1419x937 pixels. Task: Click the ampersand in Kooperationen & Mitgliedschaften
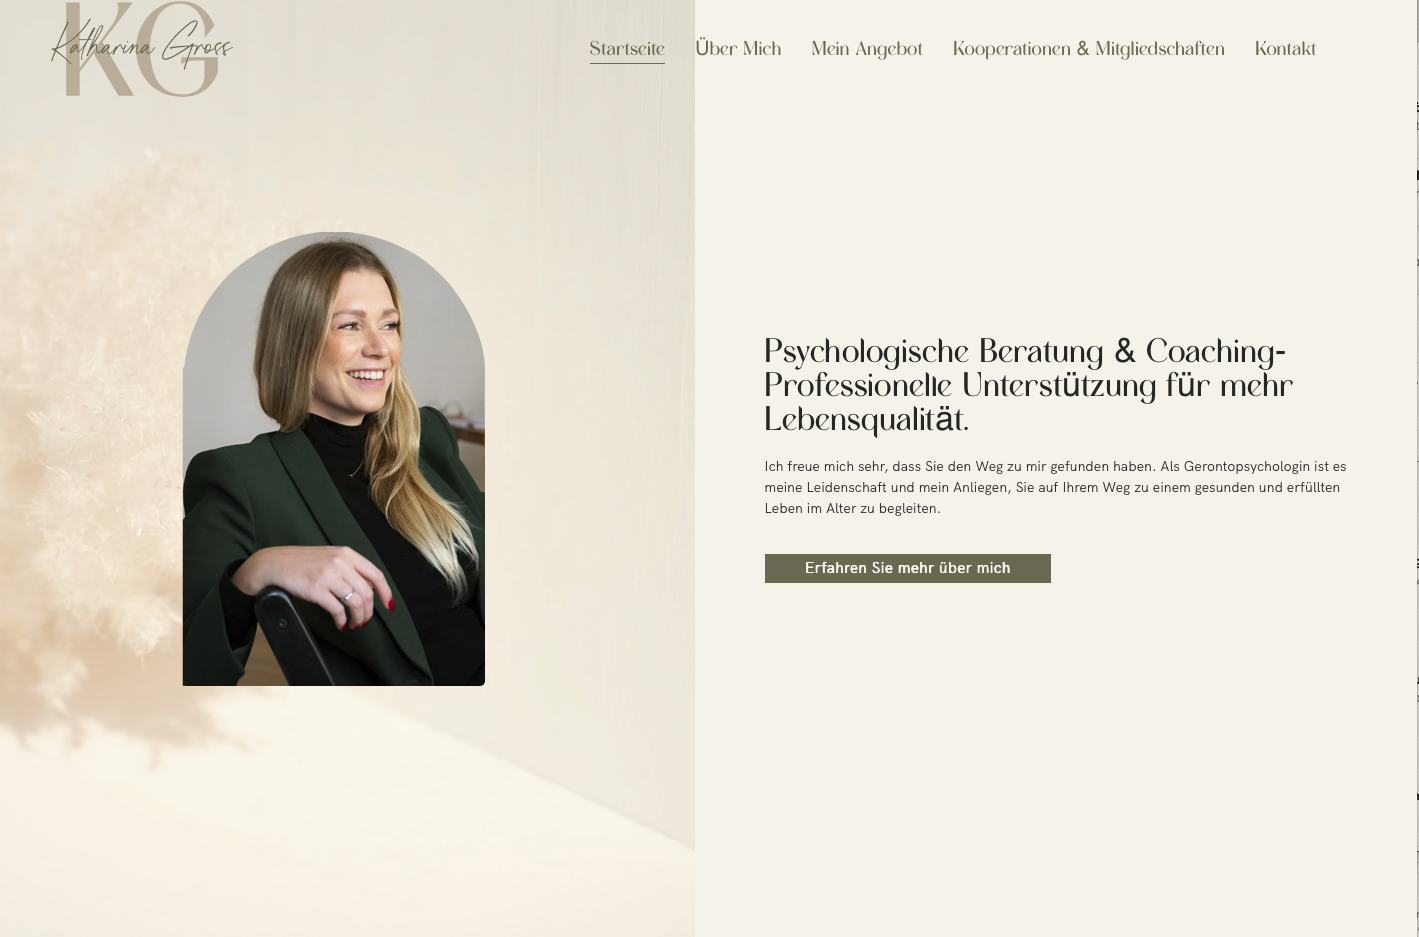coord(1082,49)
